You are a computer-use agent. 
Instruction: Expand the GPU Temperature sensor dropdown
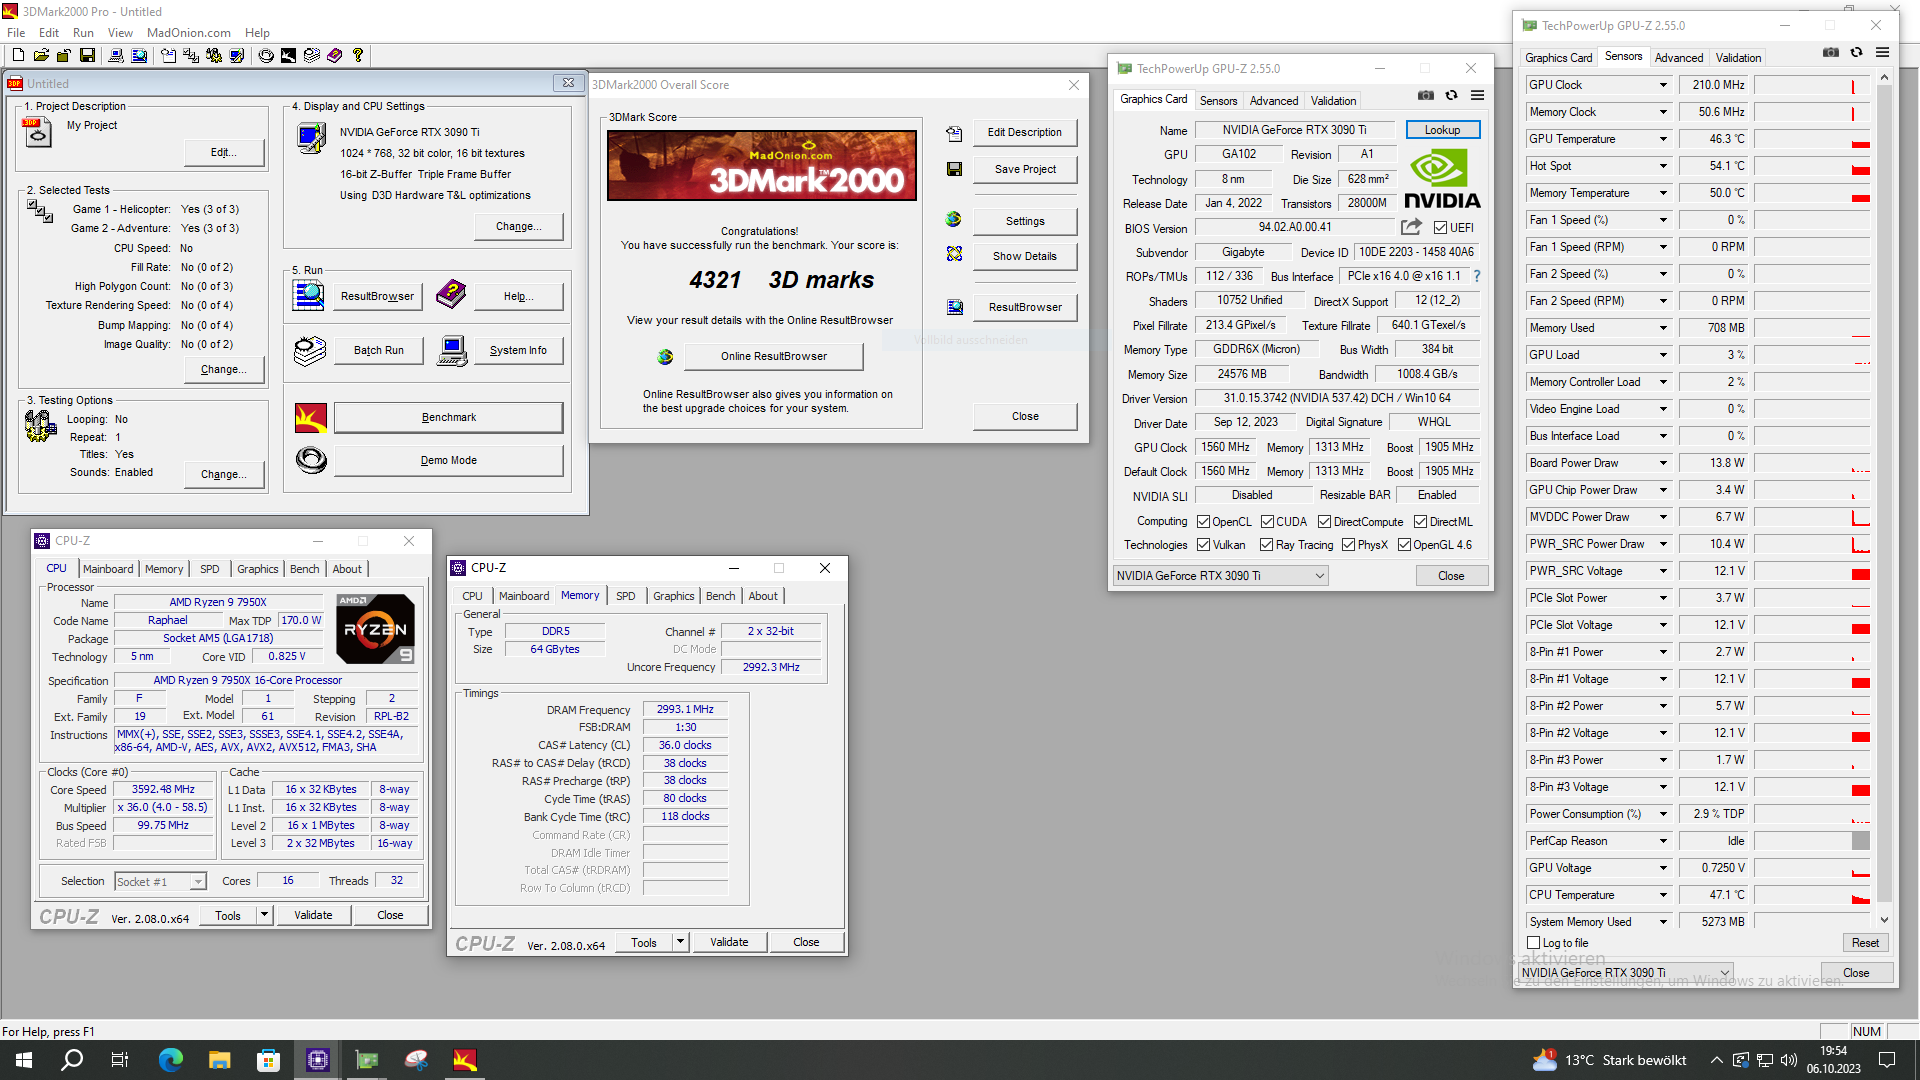(x=1663, y=139)
